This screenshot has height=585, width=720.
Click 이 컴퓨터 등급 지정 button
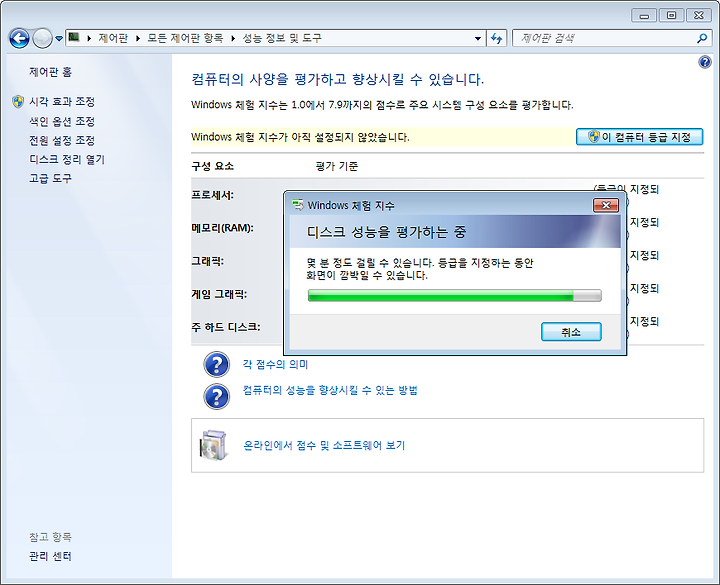pyautogui.click(x=639, y=137)
